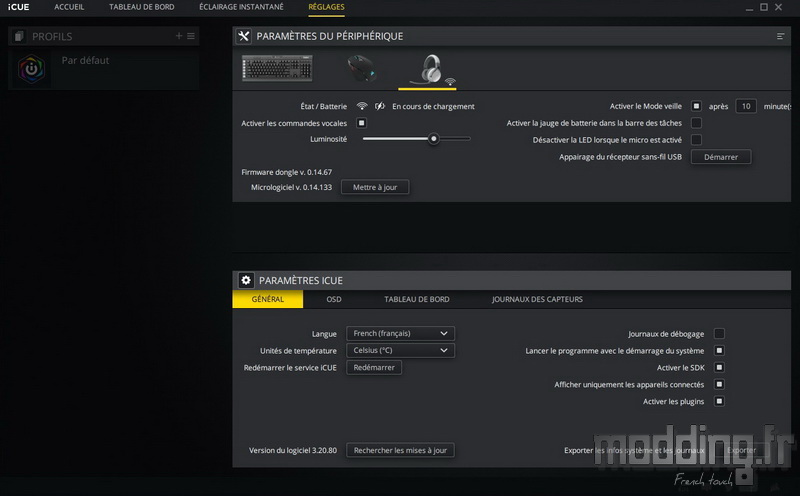Click Micrologiciel v. 0.14.133 label
This screenshot has width=800, height=496.
291,187
